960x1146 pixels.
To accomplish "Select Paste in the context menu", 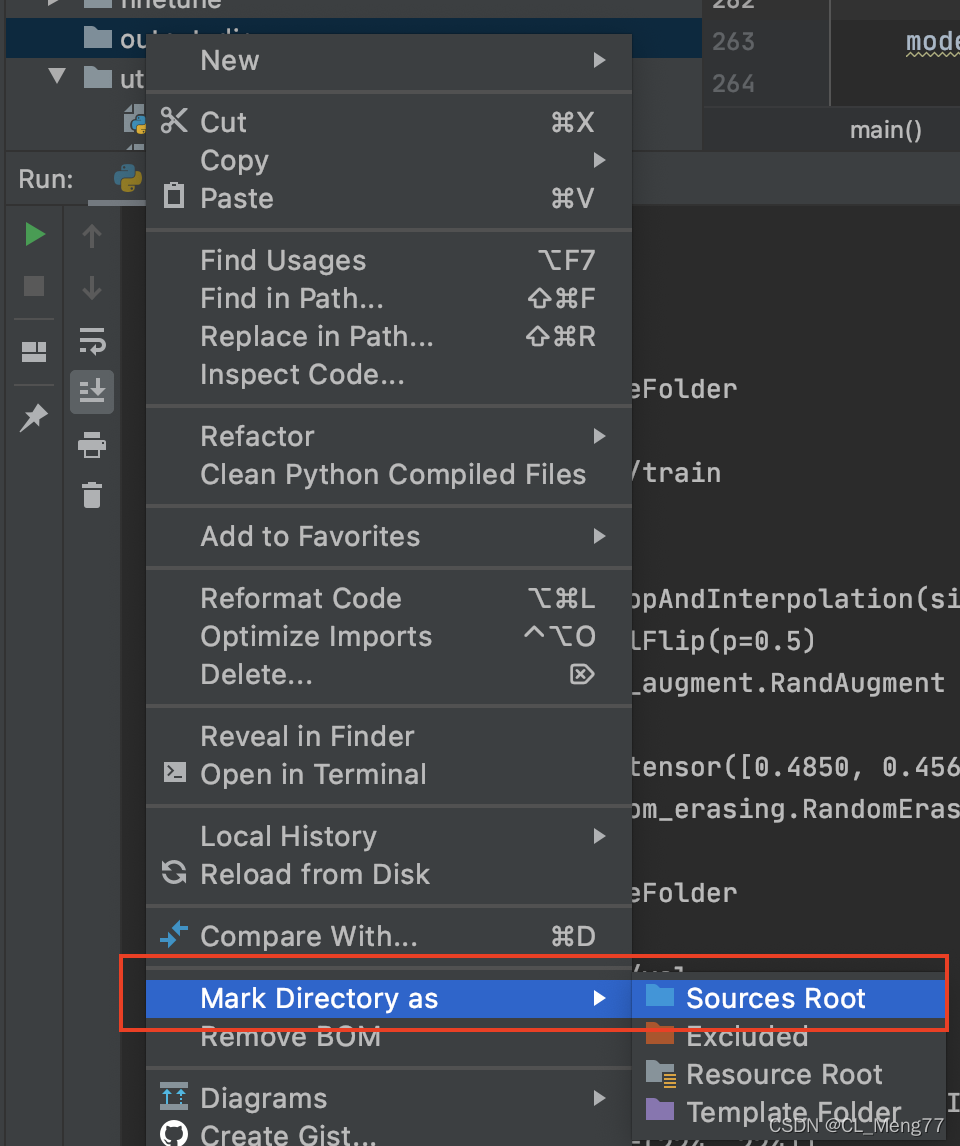I will [389, 198].
